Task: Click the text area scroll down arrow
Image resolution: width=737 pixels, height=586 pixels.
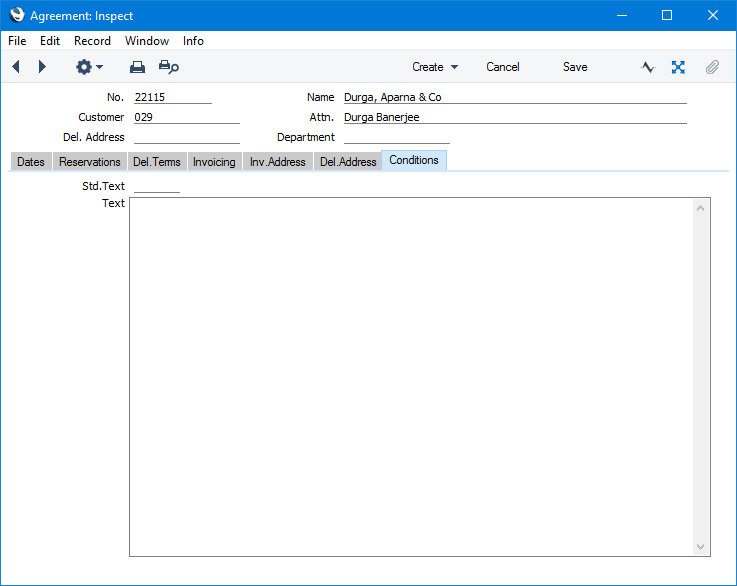Action: 700,547
